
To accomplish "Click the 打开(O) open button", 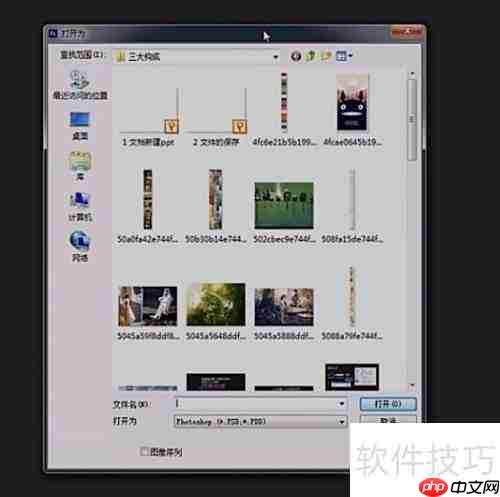I will [388, 404].
